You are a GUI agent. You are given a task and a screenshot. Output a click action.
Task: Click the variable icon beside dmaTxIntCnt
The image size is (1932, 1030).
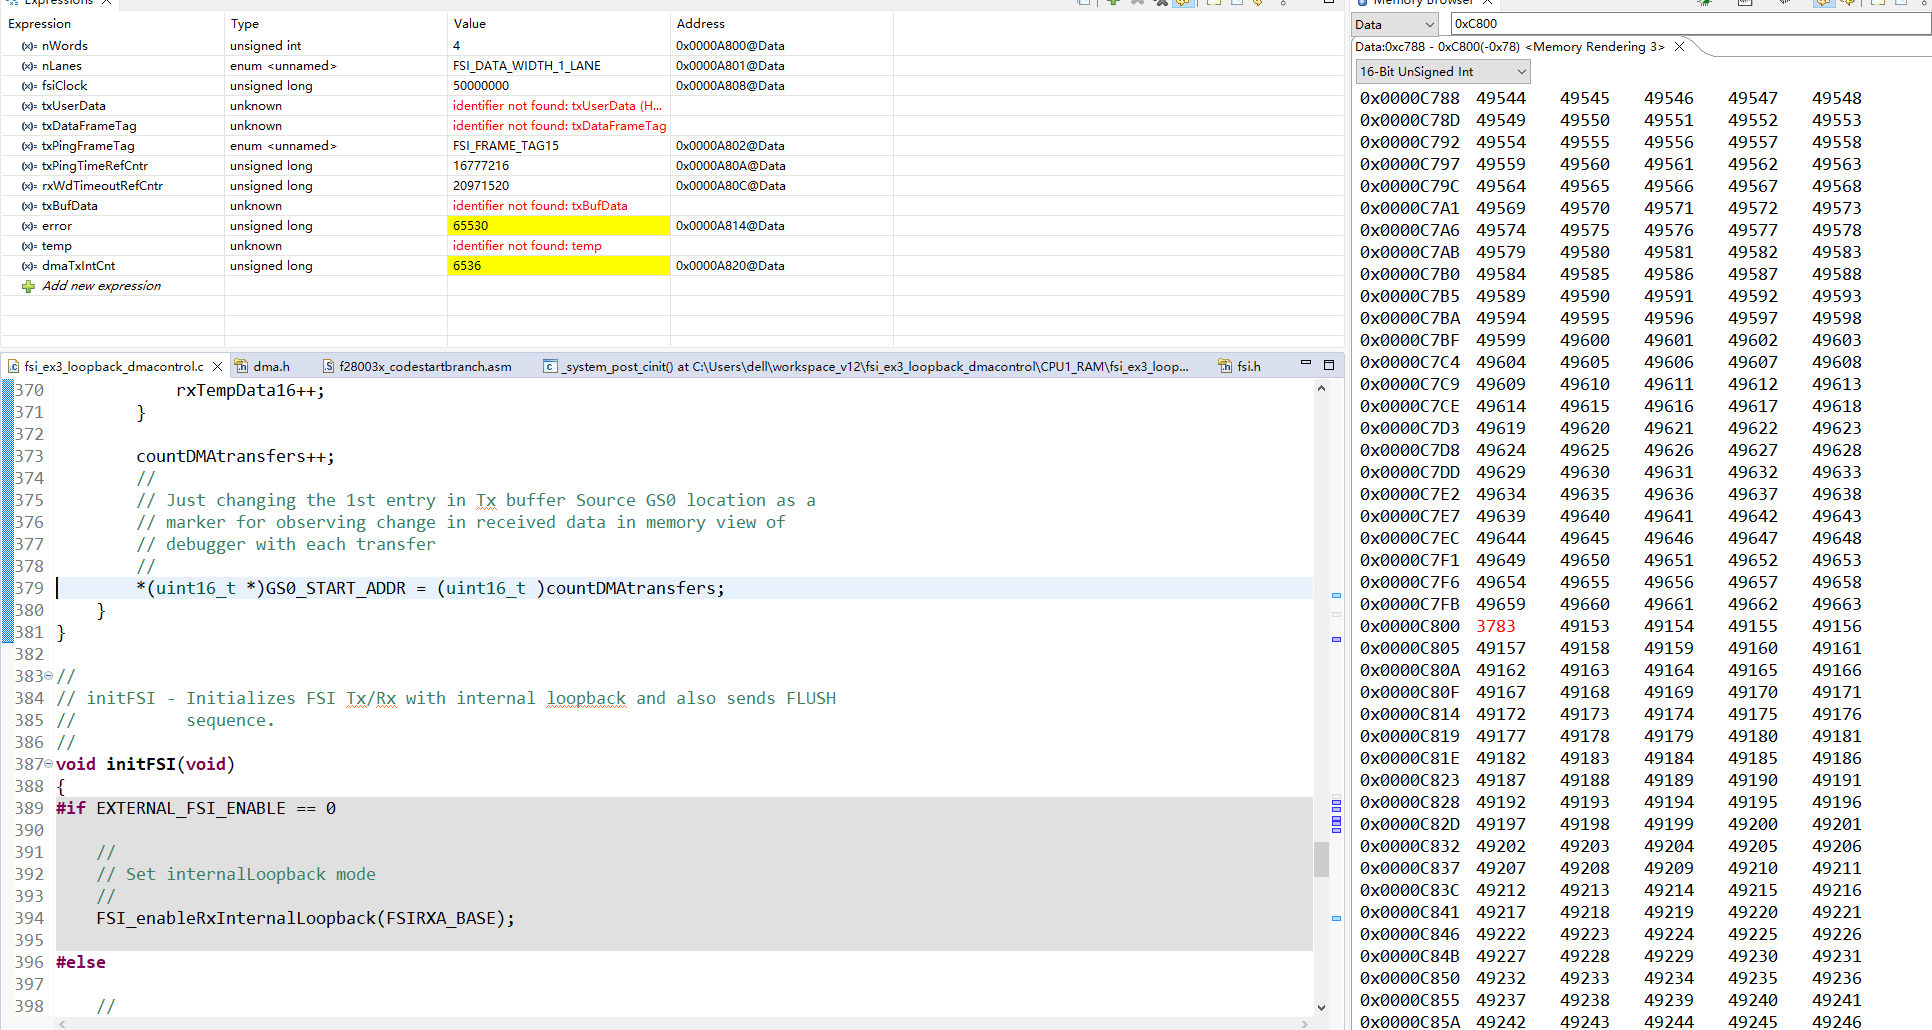(29, 266)
